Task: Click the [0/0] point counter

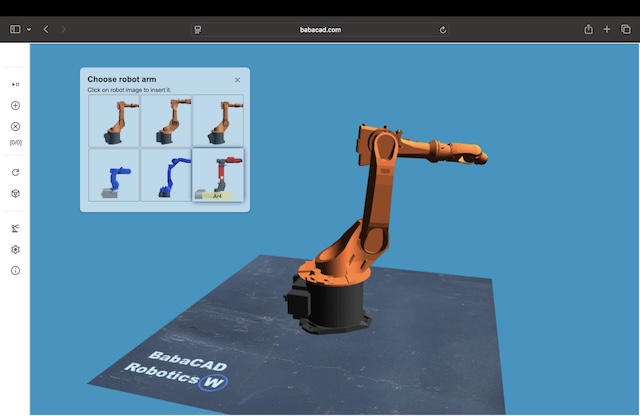Action: [16, 142]
